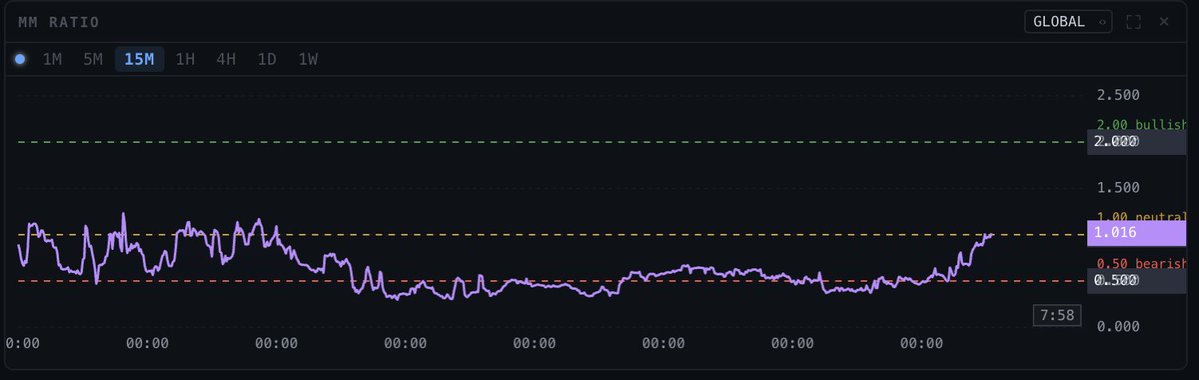
Task: Click the 0.000 axis label
Action: (x=1118, y=326)
